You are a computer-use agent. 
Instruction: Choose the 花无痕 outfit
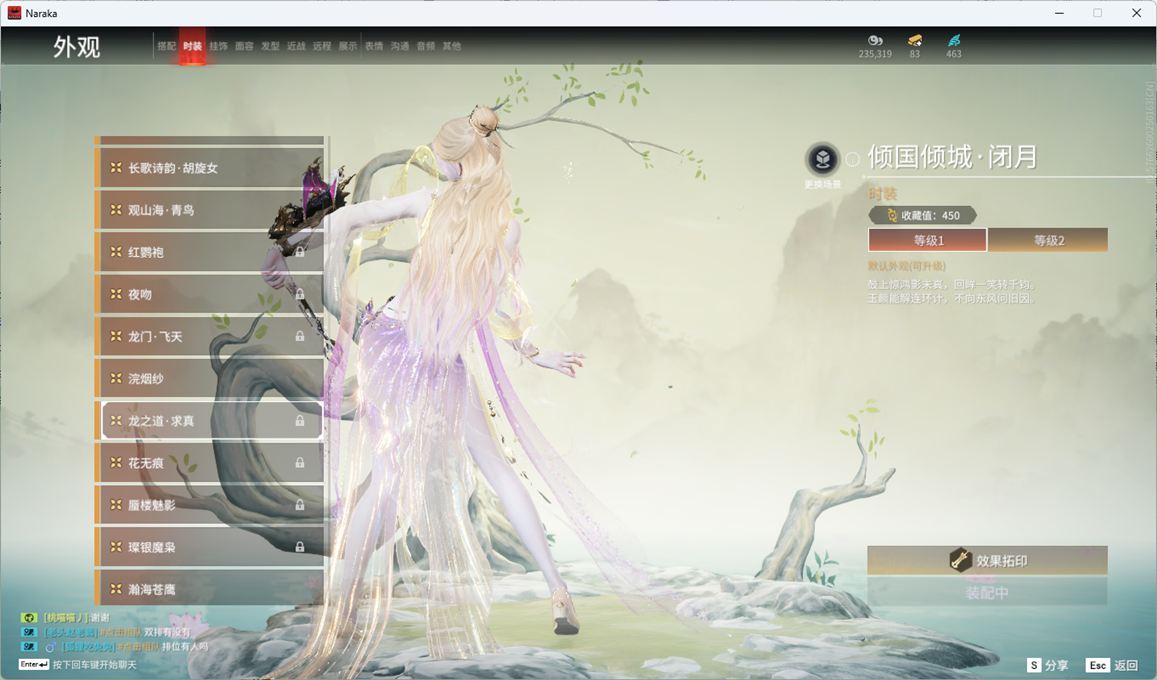point(210,462)
